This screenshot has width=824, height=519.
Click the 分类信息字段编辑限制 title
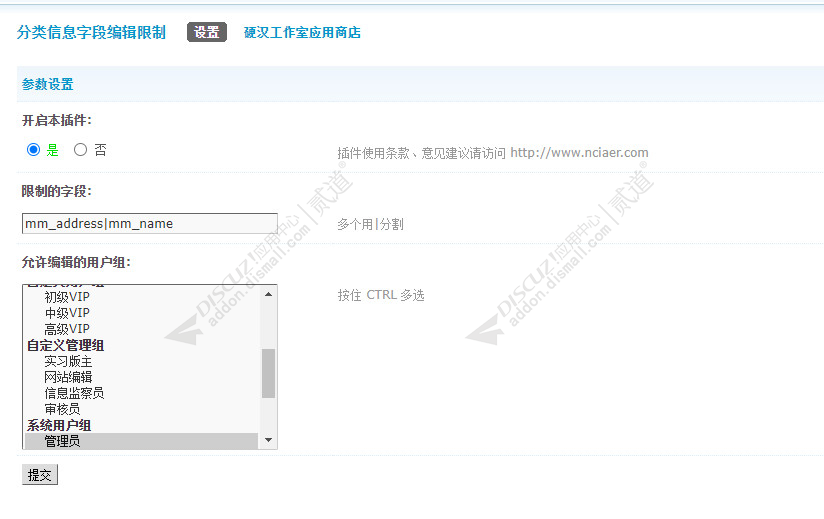click(x=91, y=33)
